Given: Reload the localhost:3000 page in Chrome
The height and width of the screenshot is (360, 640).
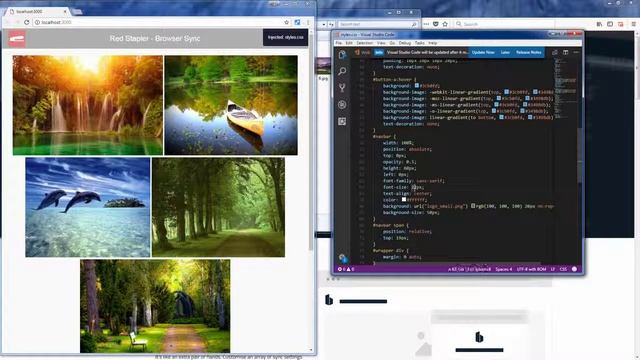Looking at the screenshot, I should (x=27, y=22).
